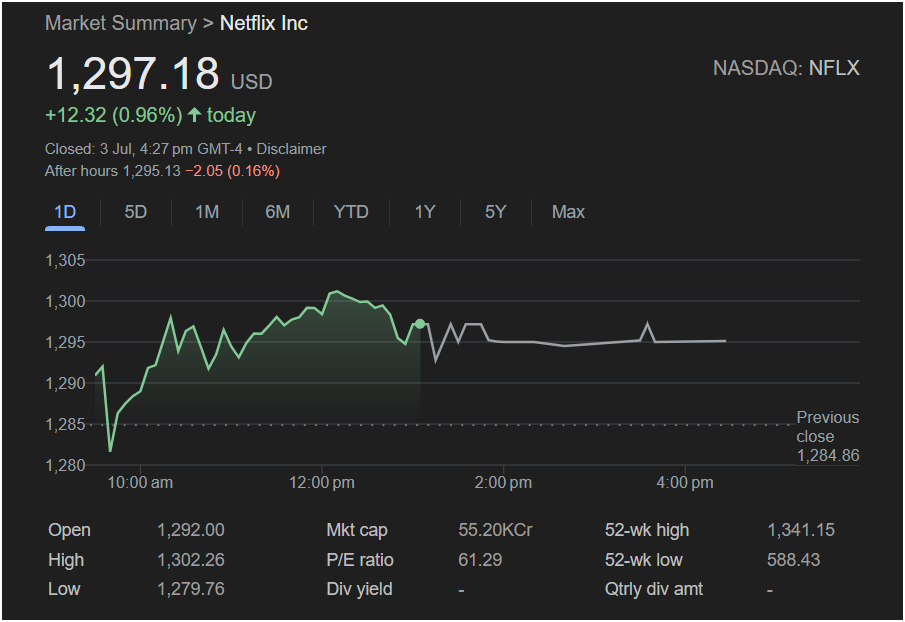Click the Div yield label
The width and height of the screenshot is (905, 622).
pyautogui.click(x=359, y=589)
